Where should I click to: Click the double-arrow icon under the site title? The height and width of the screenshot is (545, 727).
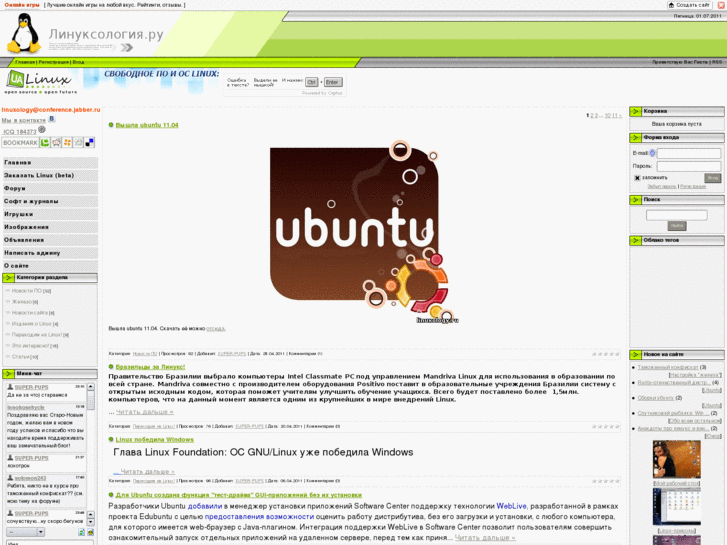click(127, 47)
